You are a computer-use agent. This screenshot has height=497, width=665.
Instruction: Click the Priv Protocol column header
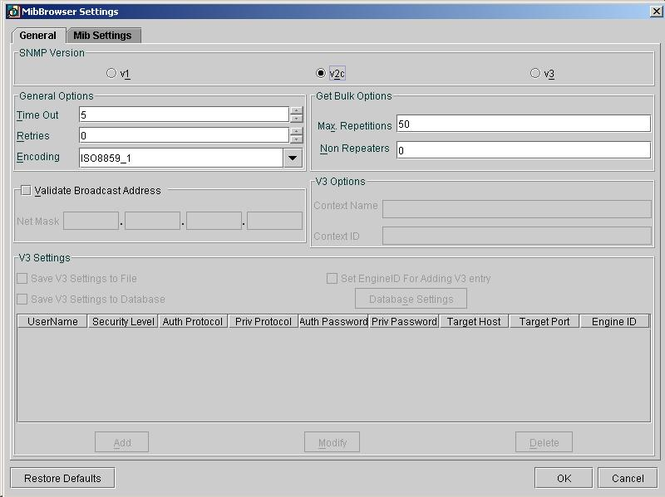[x=263, y=321]
